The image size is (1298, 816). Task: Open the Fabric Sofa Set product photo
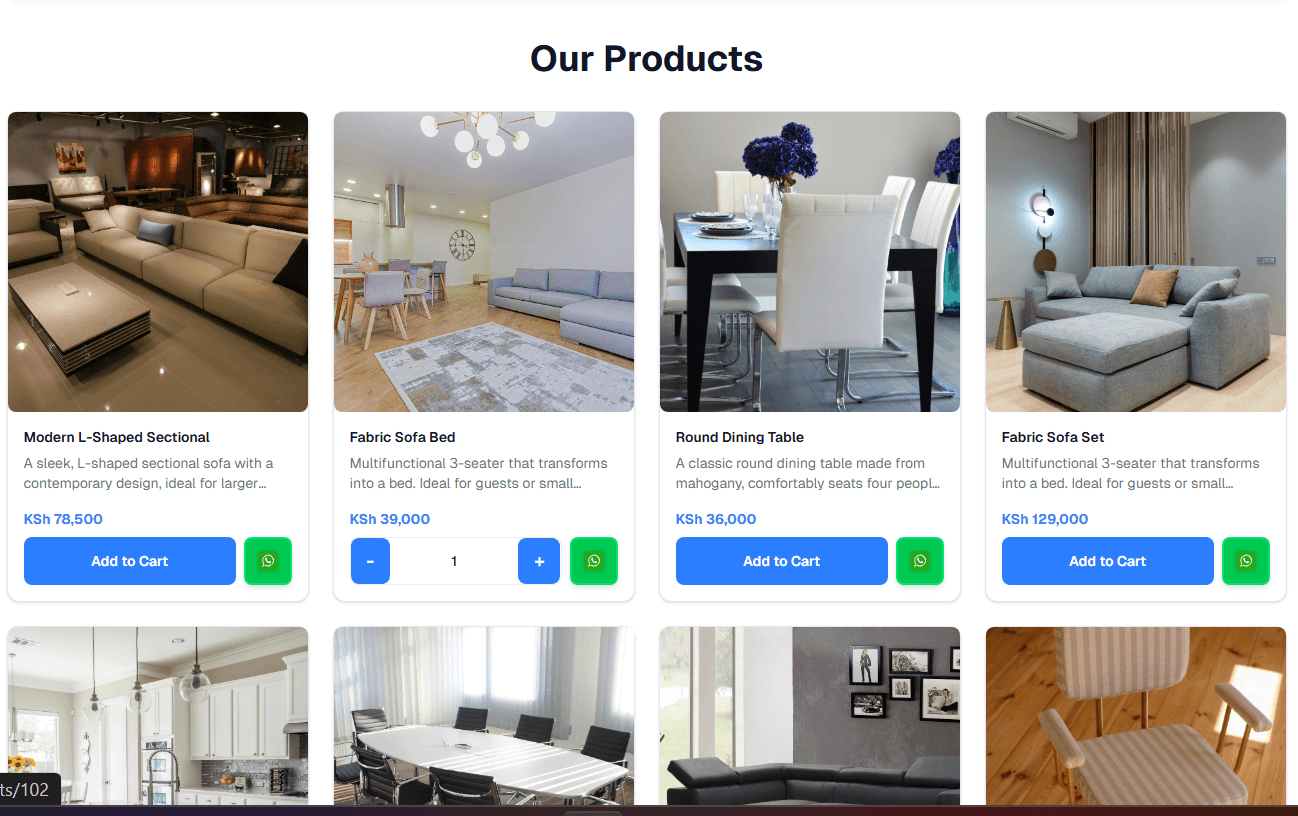click(1136, 262)
